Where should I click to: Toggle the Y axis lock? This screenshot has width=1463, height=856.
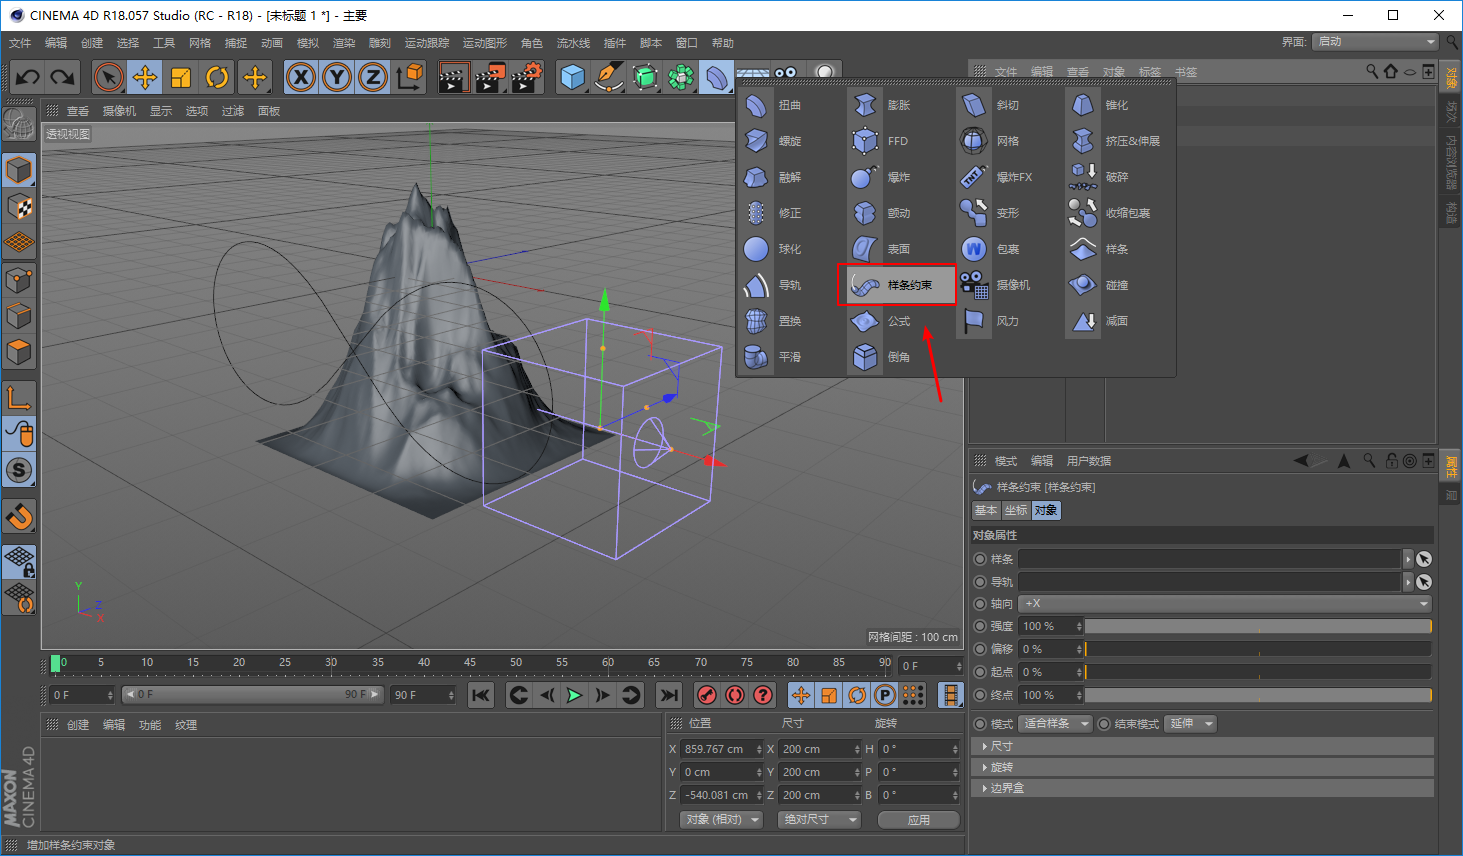coord(337,77)
